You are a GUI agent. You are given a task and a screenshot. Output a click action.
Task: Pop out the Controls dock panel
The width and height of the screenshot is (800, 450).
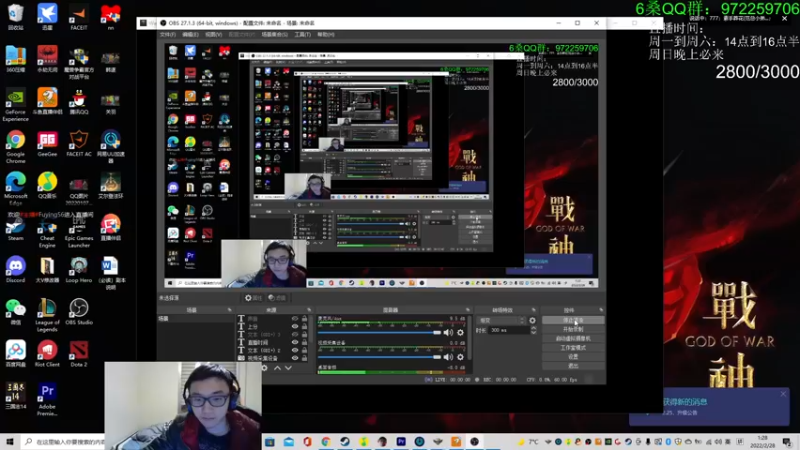pos(601,310)
